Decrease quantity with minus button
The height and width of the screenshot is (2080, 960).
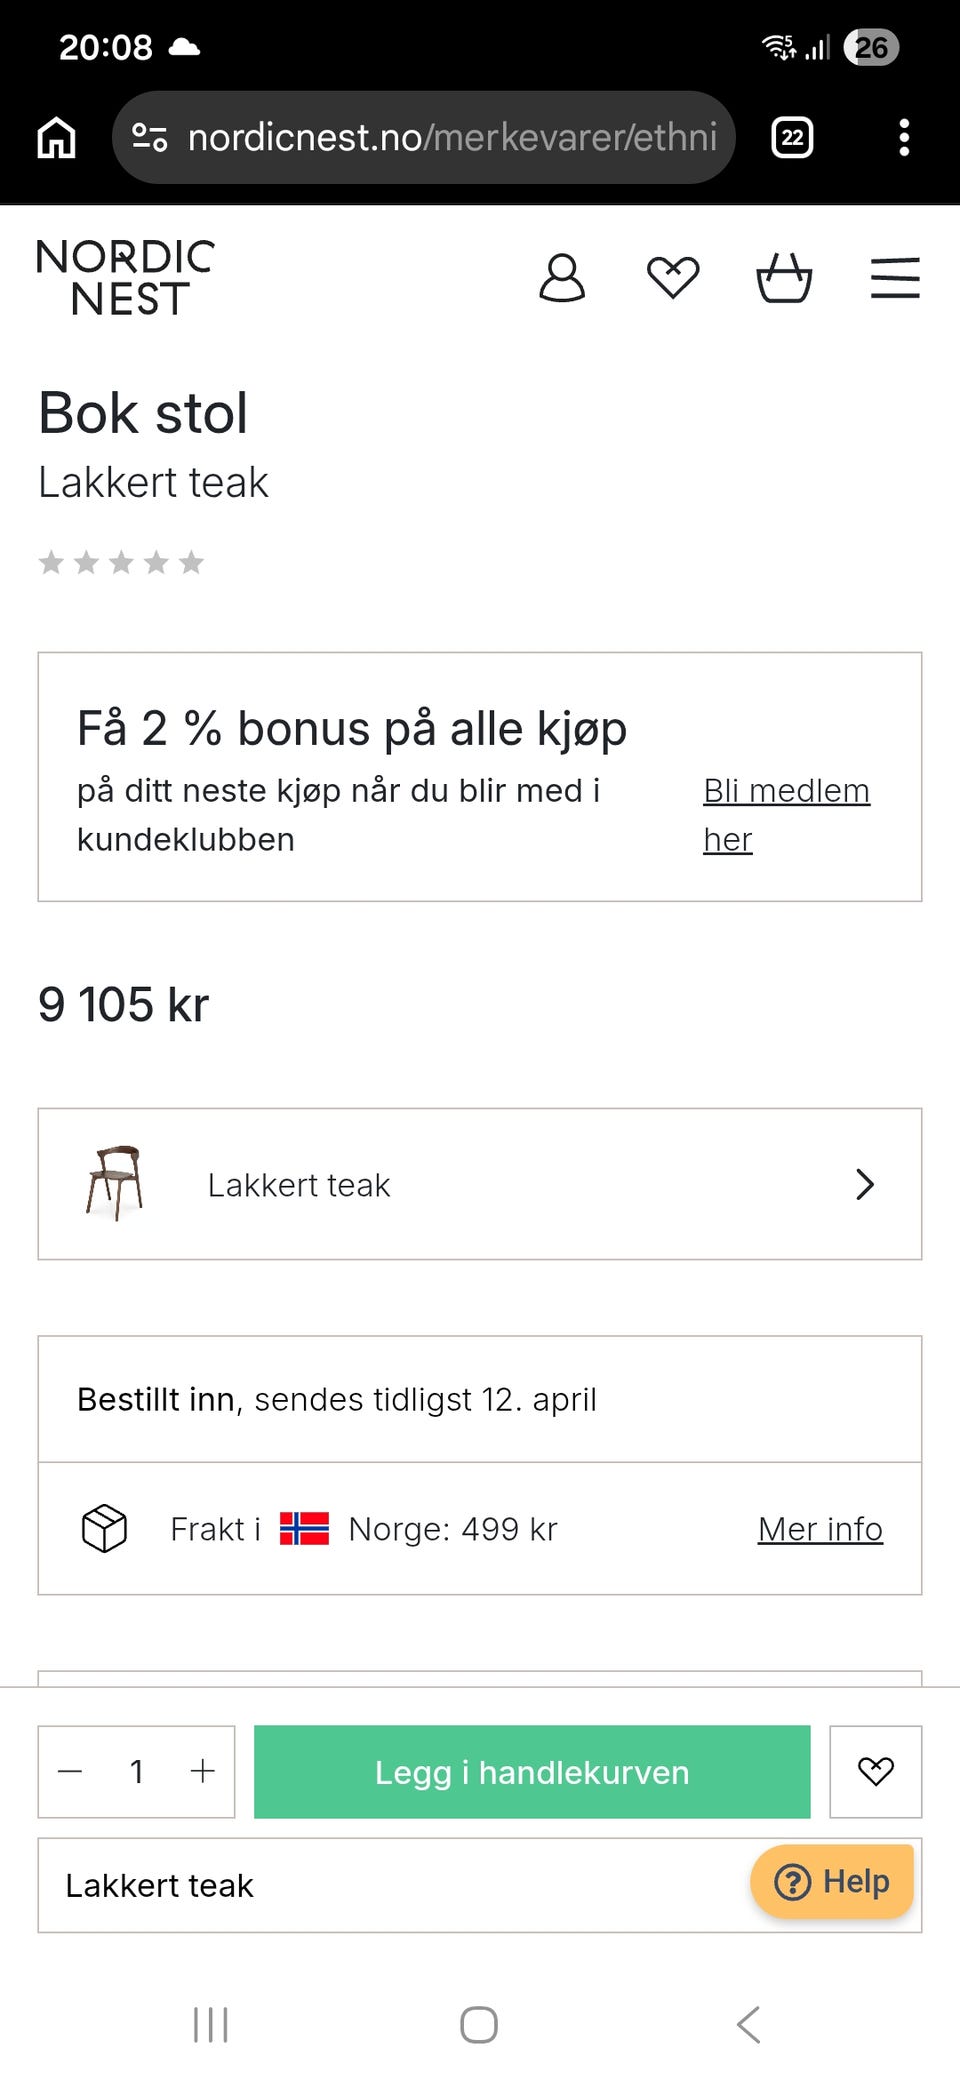pyautogui.click(x=70, y=1771)
